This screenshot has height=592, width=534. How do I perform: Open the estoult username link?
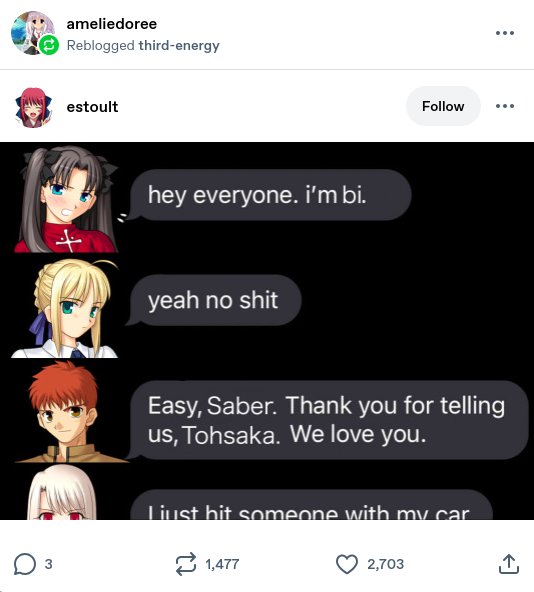pos(92,107)
